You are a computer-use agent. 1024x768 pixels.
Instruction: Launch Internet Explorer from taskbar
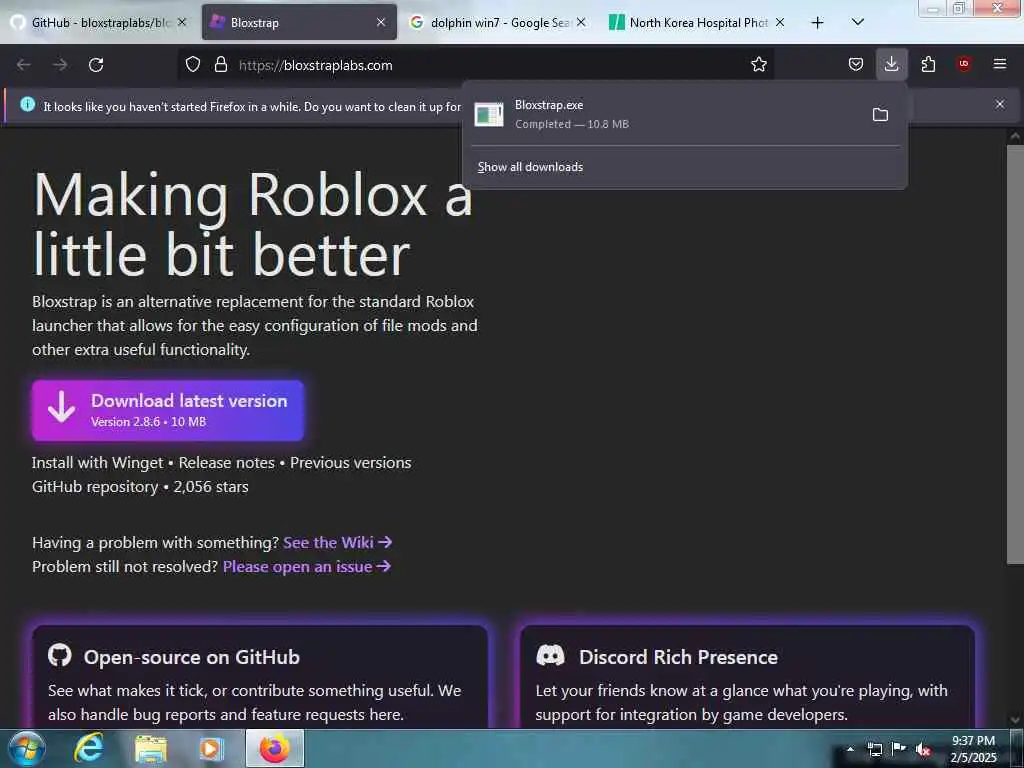tap(89, 748)
